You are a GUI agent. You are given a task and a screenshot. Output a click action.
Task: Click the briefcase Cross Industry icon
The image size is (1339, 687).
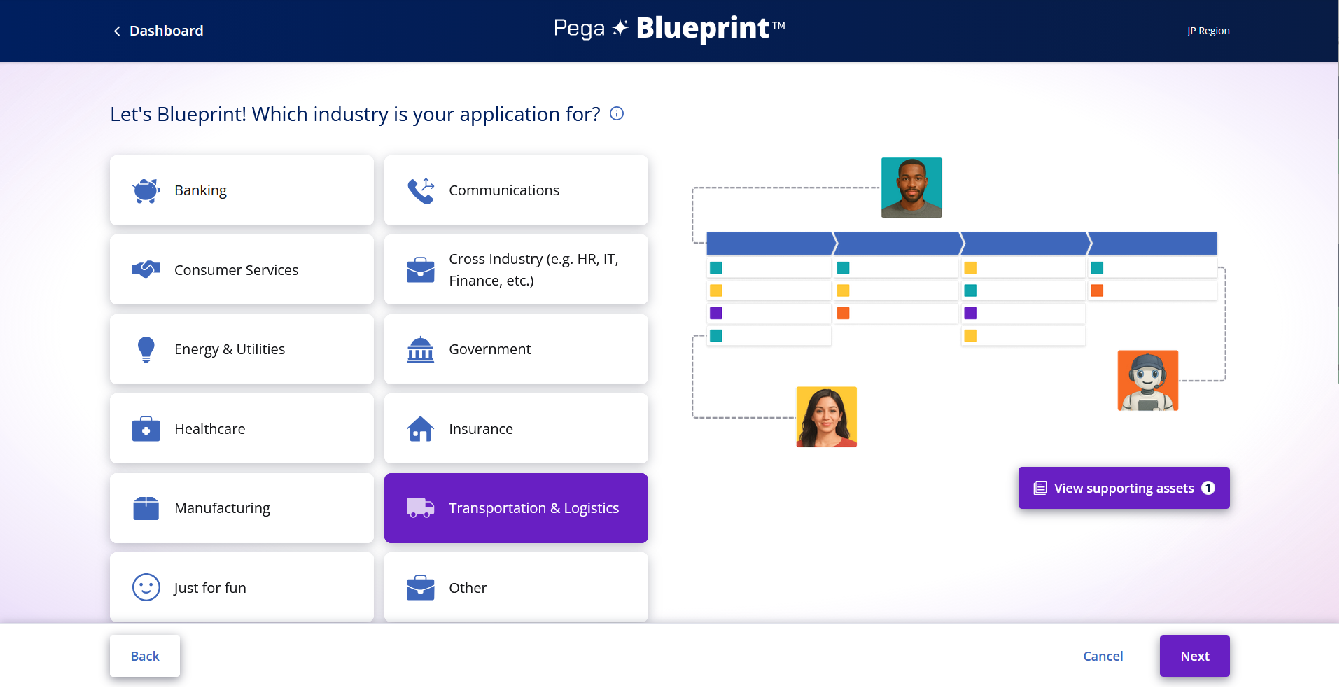pyautogui.click(x=421, y=270)
